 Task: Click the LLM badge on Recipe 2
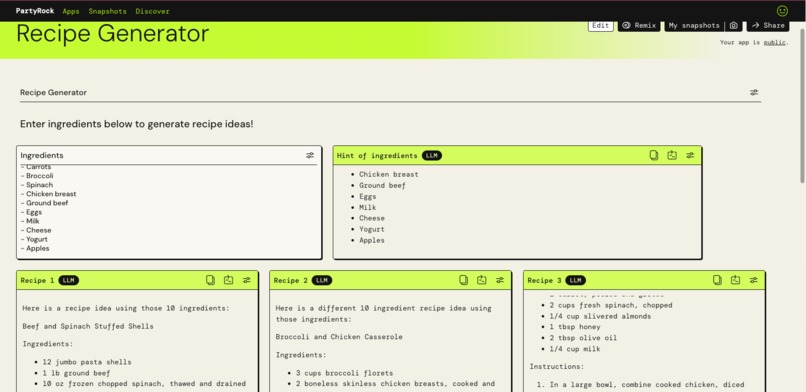pyautogui.click(x=322, y=281)
